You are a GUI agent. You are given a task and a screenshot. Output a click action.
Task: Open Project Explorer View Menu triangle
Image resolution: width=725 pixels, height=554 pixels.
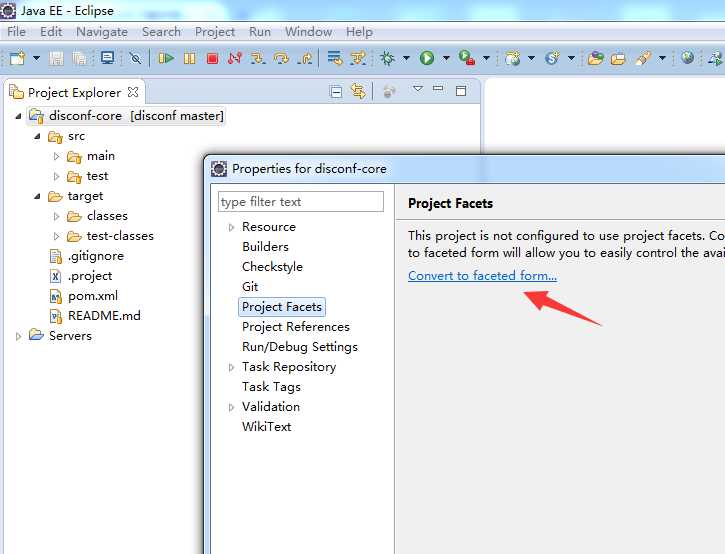click(418, 88)
